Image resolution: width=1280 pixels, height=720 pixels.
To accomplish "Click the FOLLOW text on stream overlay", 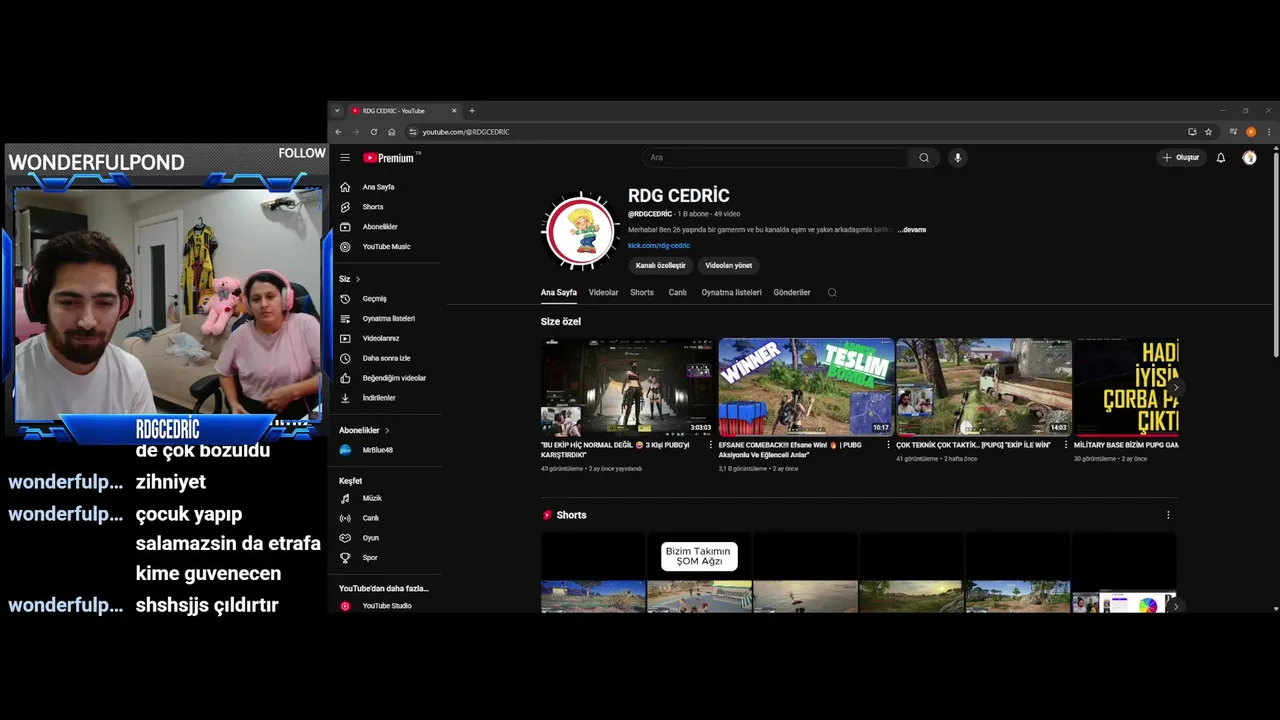I will click(302, 153).
